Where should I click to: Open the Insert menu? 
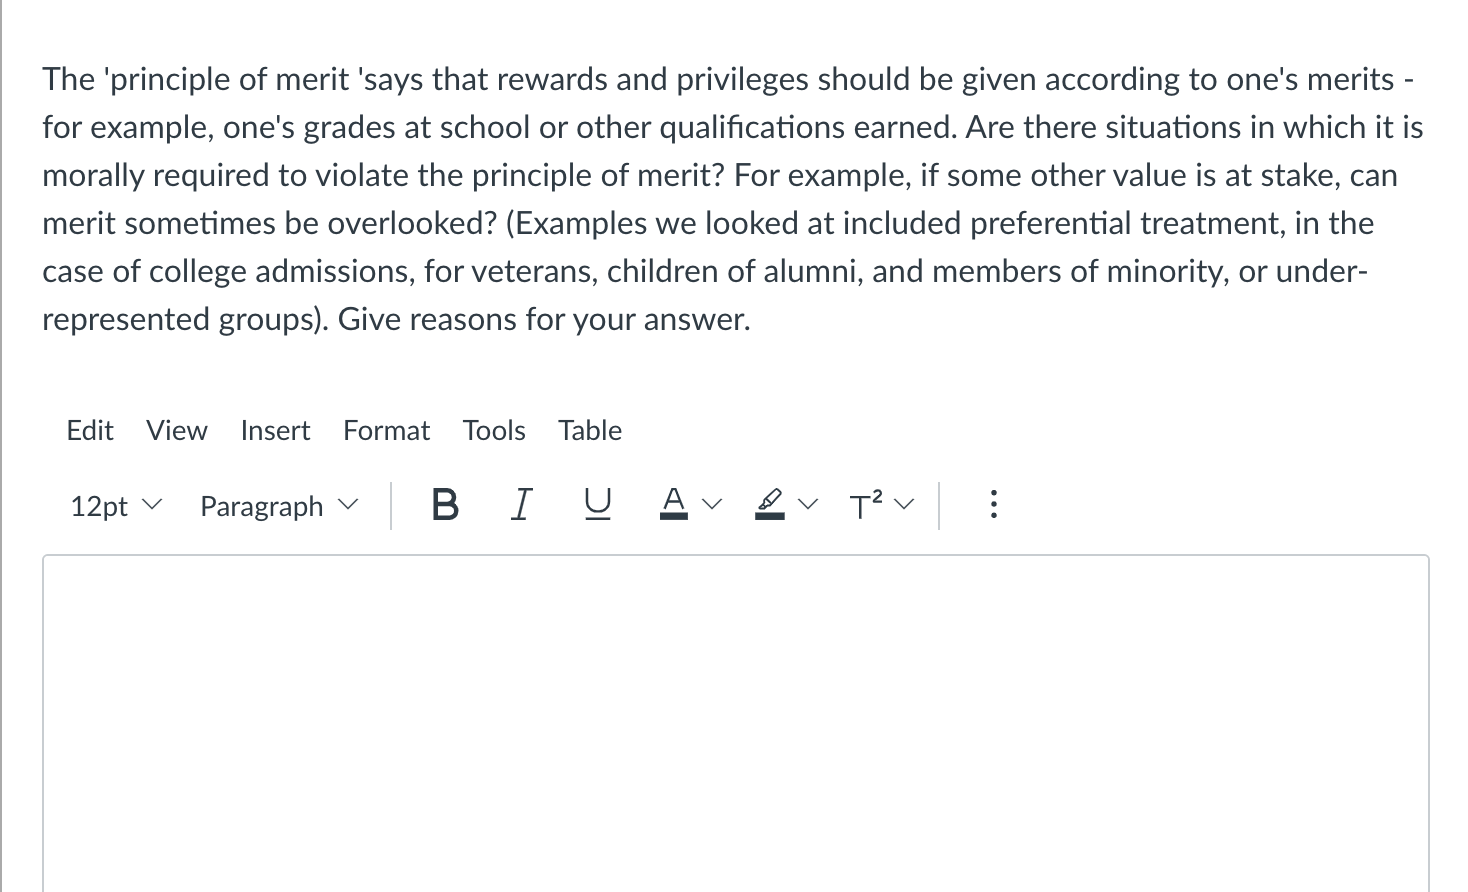pos(275,430)
